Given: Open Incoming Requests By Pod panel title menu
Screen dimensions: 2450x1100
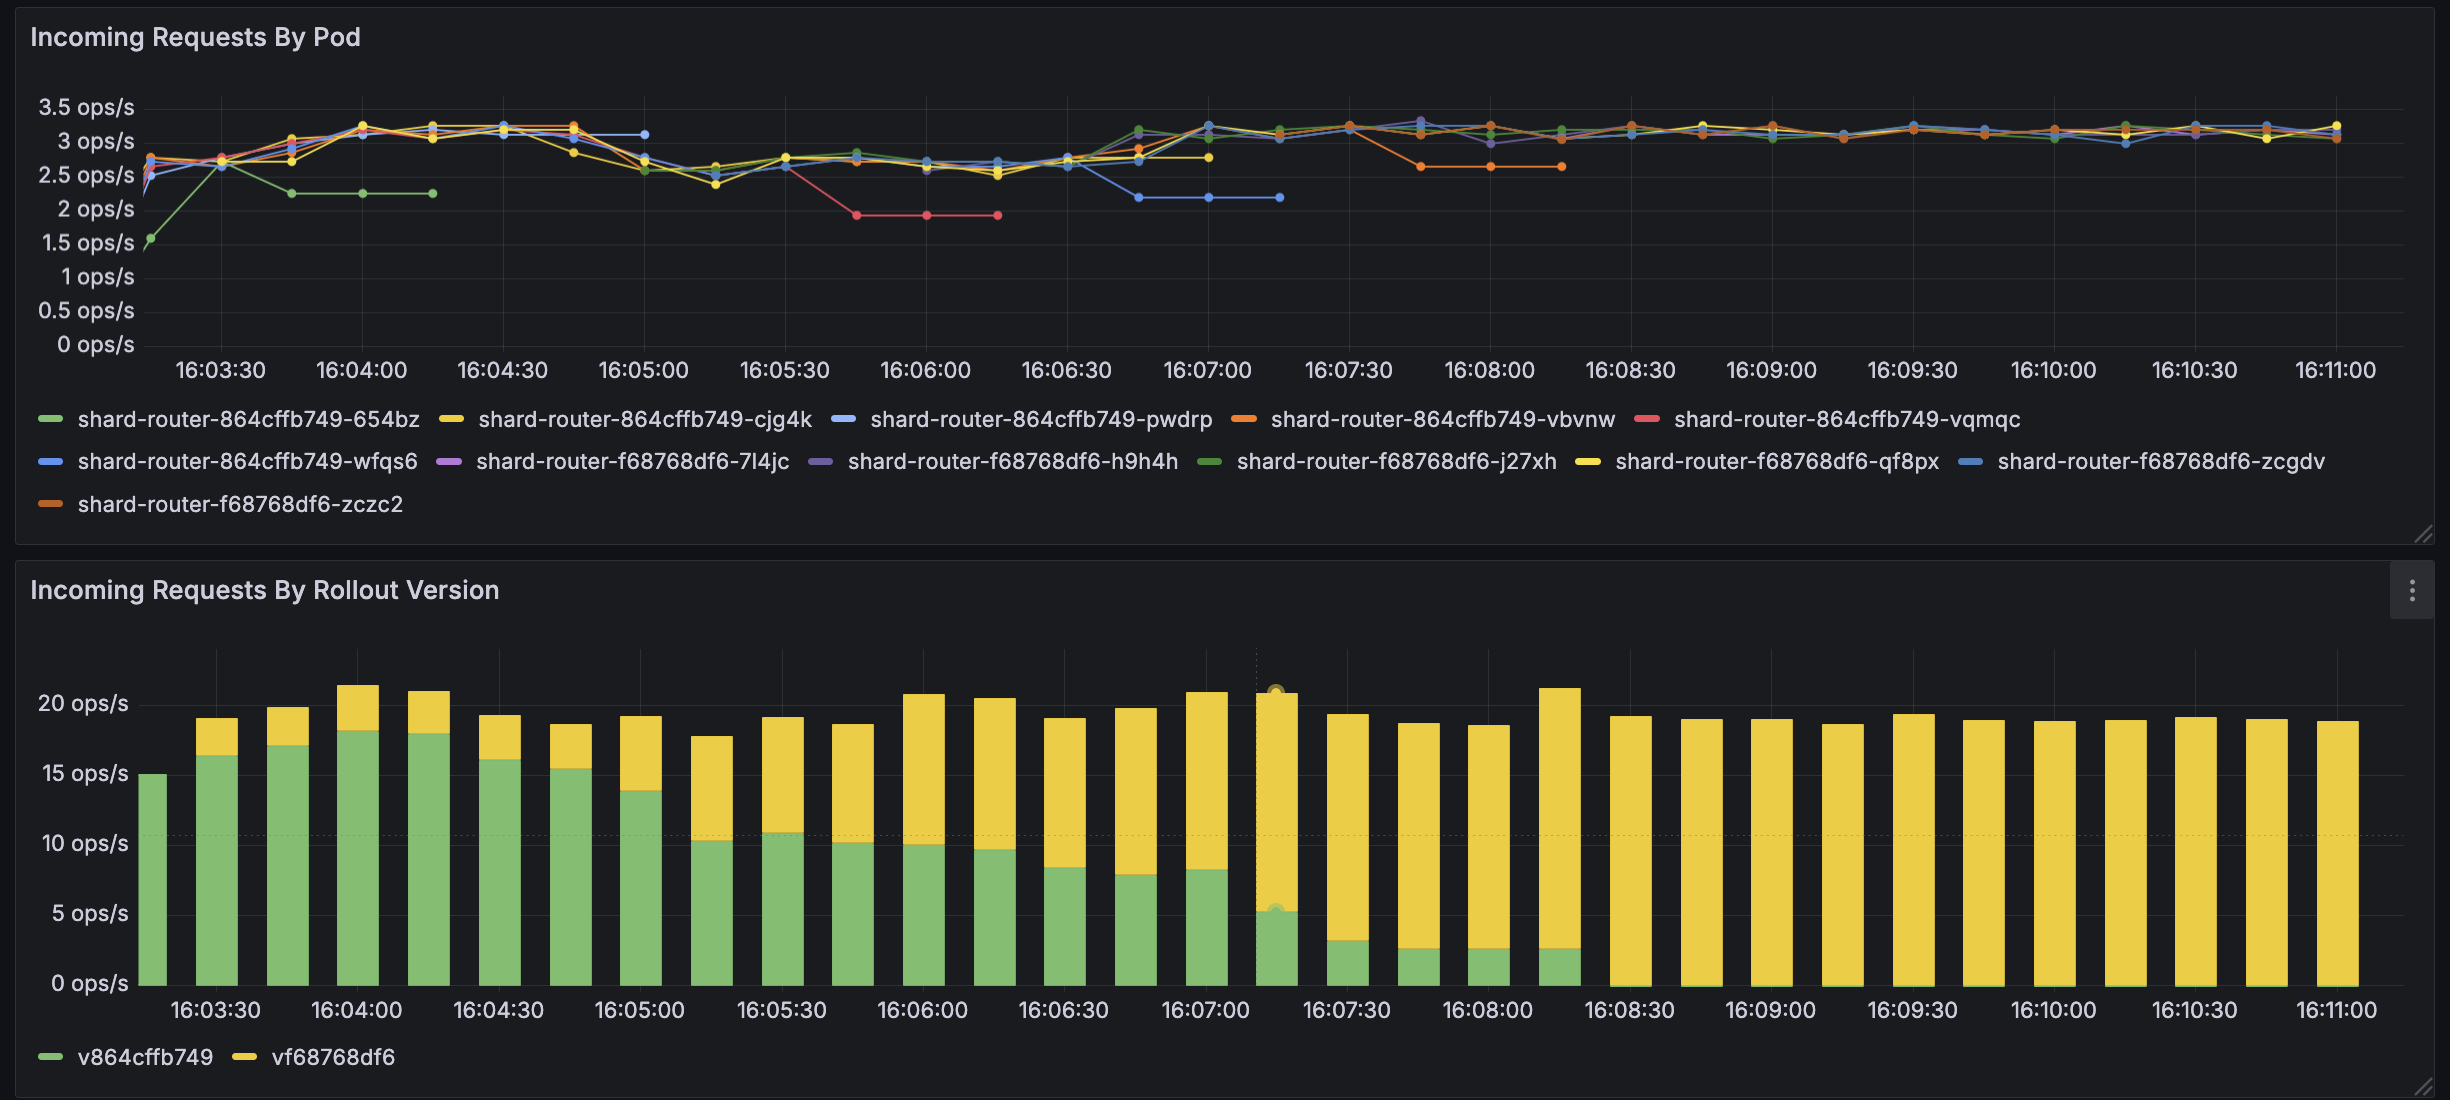Looking at the screenshot, I should tap(195, 38).
